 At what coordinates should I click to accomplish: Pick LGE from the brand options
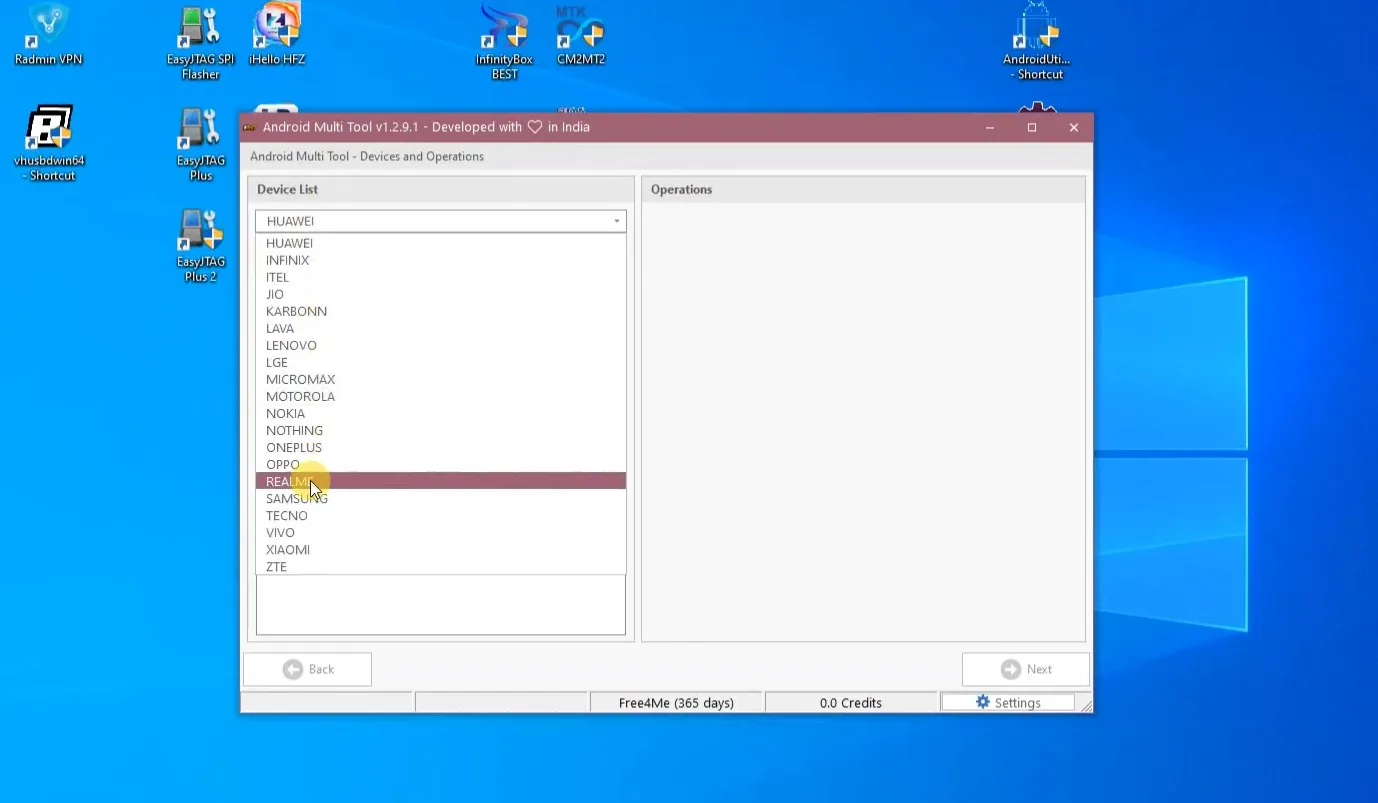click(x=441, y=362)
